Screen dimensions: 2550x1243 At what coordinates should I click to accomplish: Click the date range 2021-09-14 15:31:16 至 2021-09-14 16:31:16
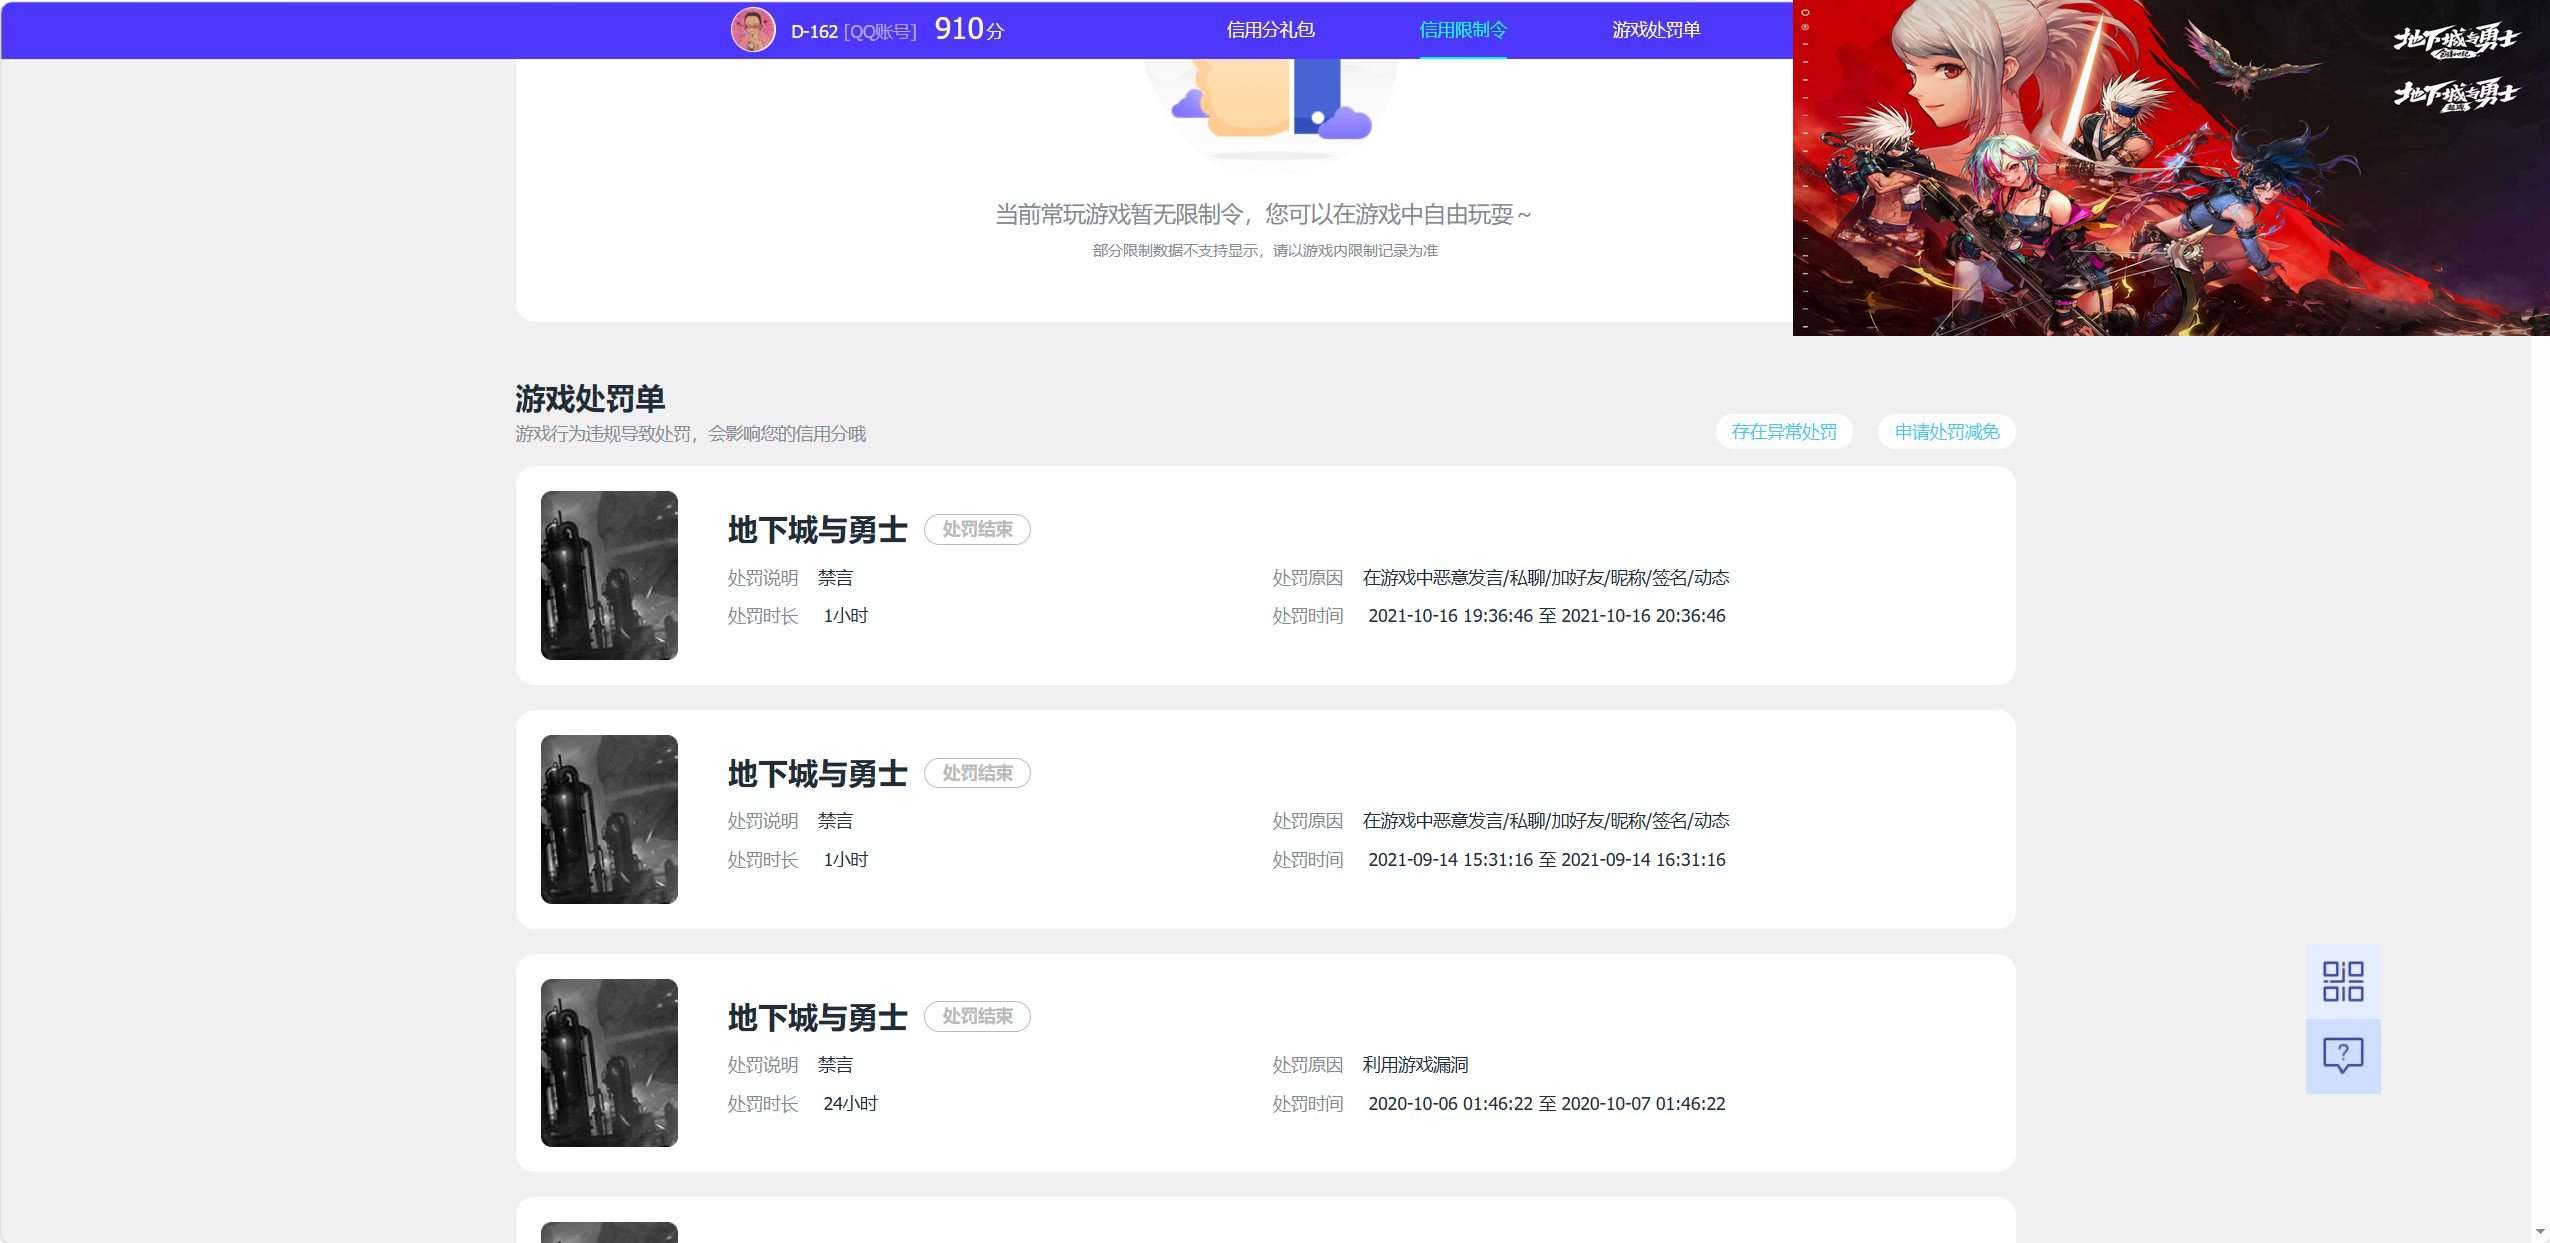click(1547, 860)
